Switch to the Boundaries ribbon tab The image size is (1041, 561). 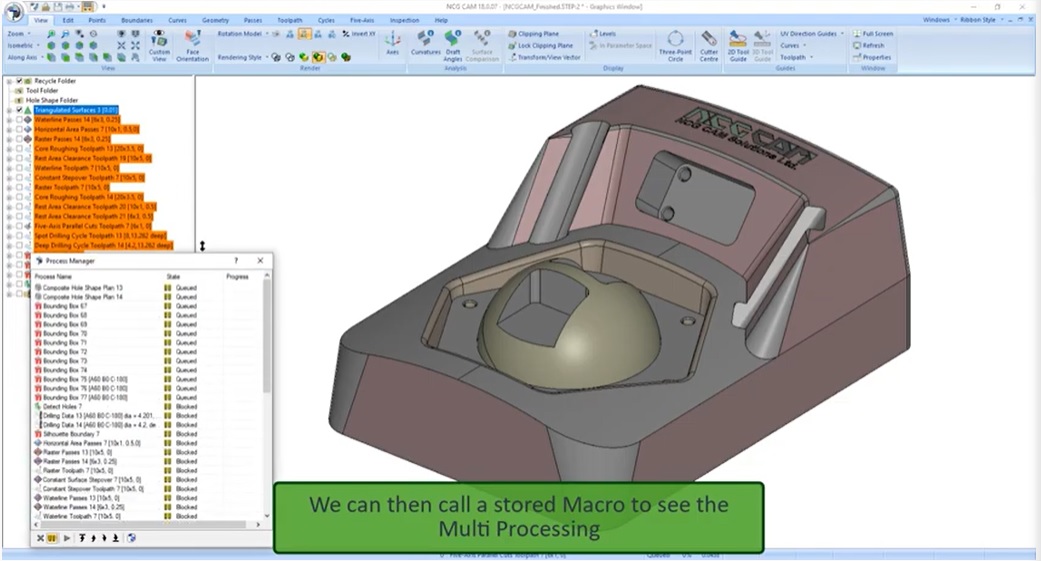(137, 21)
